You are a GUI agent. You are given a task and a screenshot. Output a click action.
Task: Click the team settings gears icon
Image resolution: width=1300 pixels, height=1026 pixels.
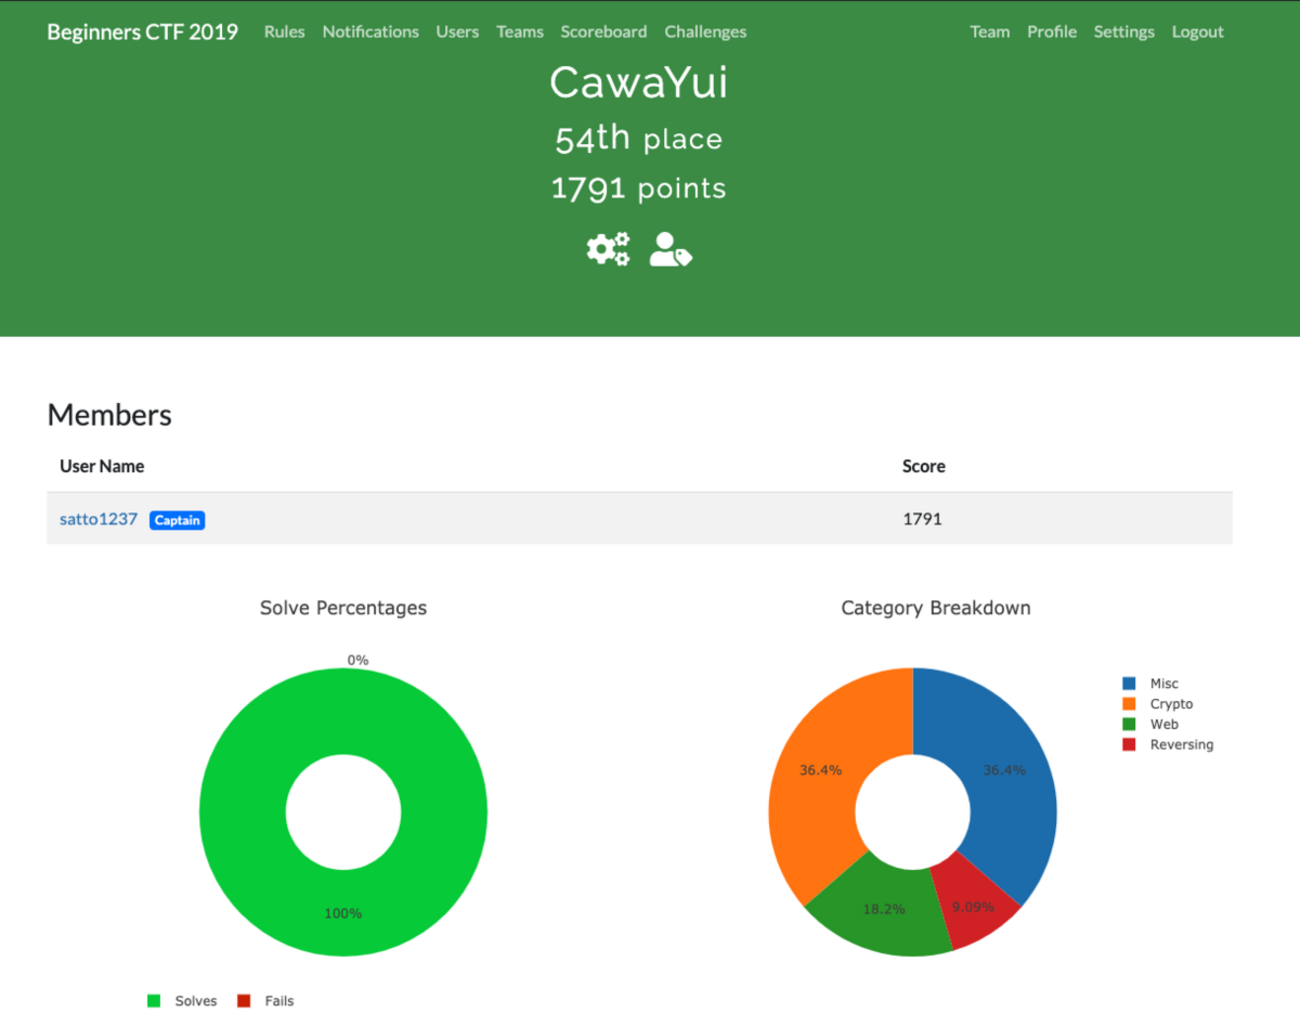tap(607, 249)
